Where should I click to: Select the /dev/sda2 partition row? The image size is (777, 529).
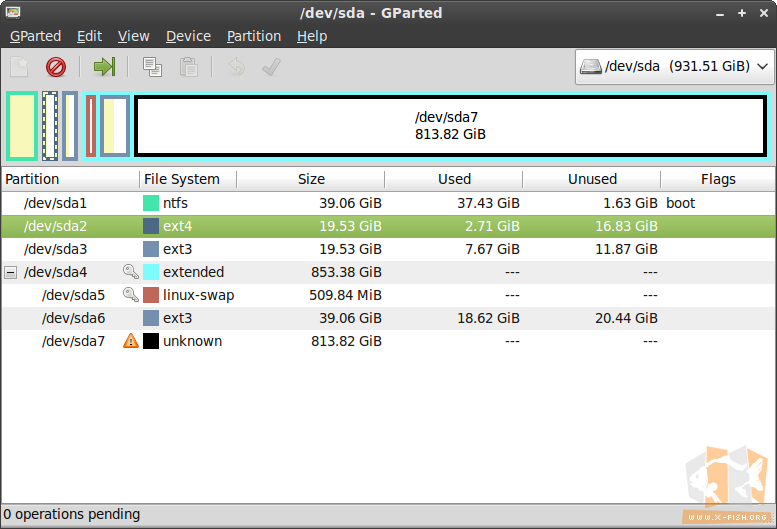pyautogui.click(x=388, y=226)
